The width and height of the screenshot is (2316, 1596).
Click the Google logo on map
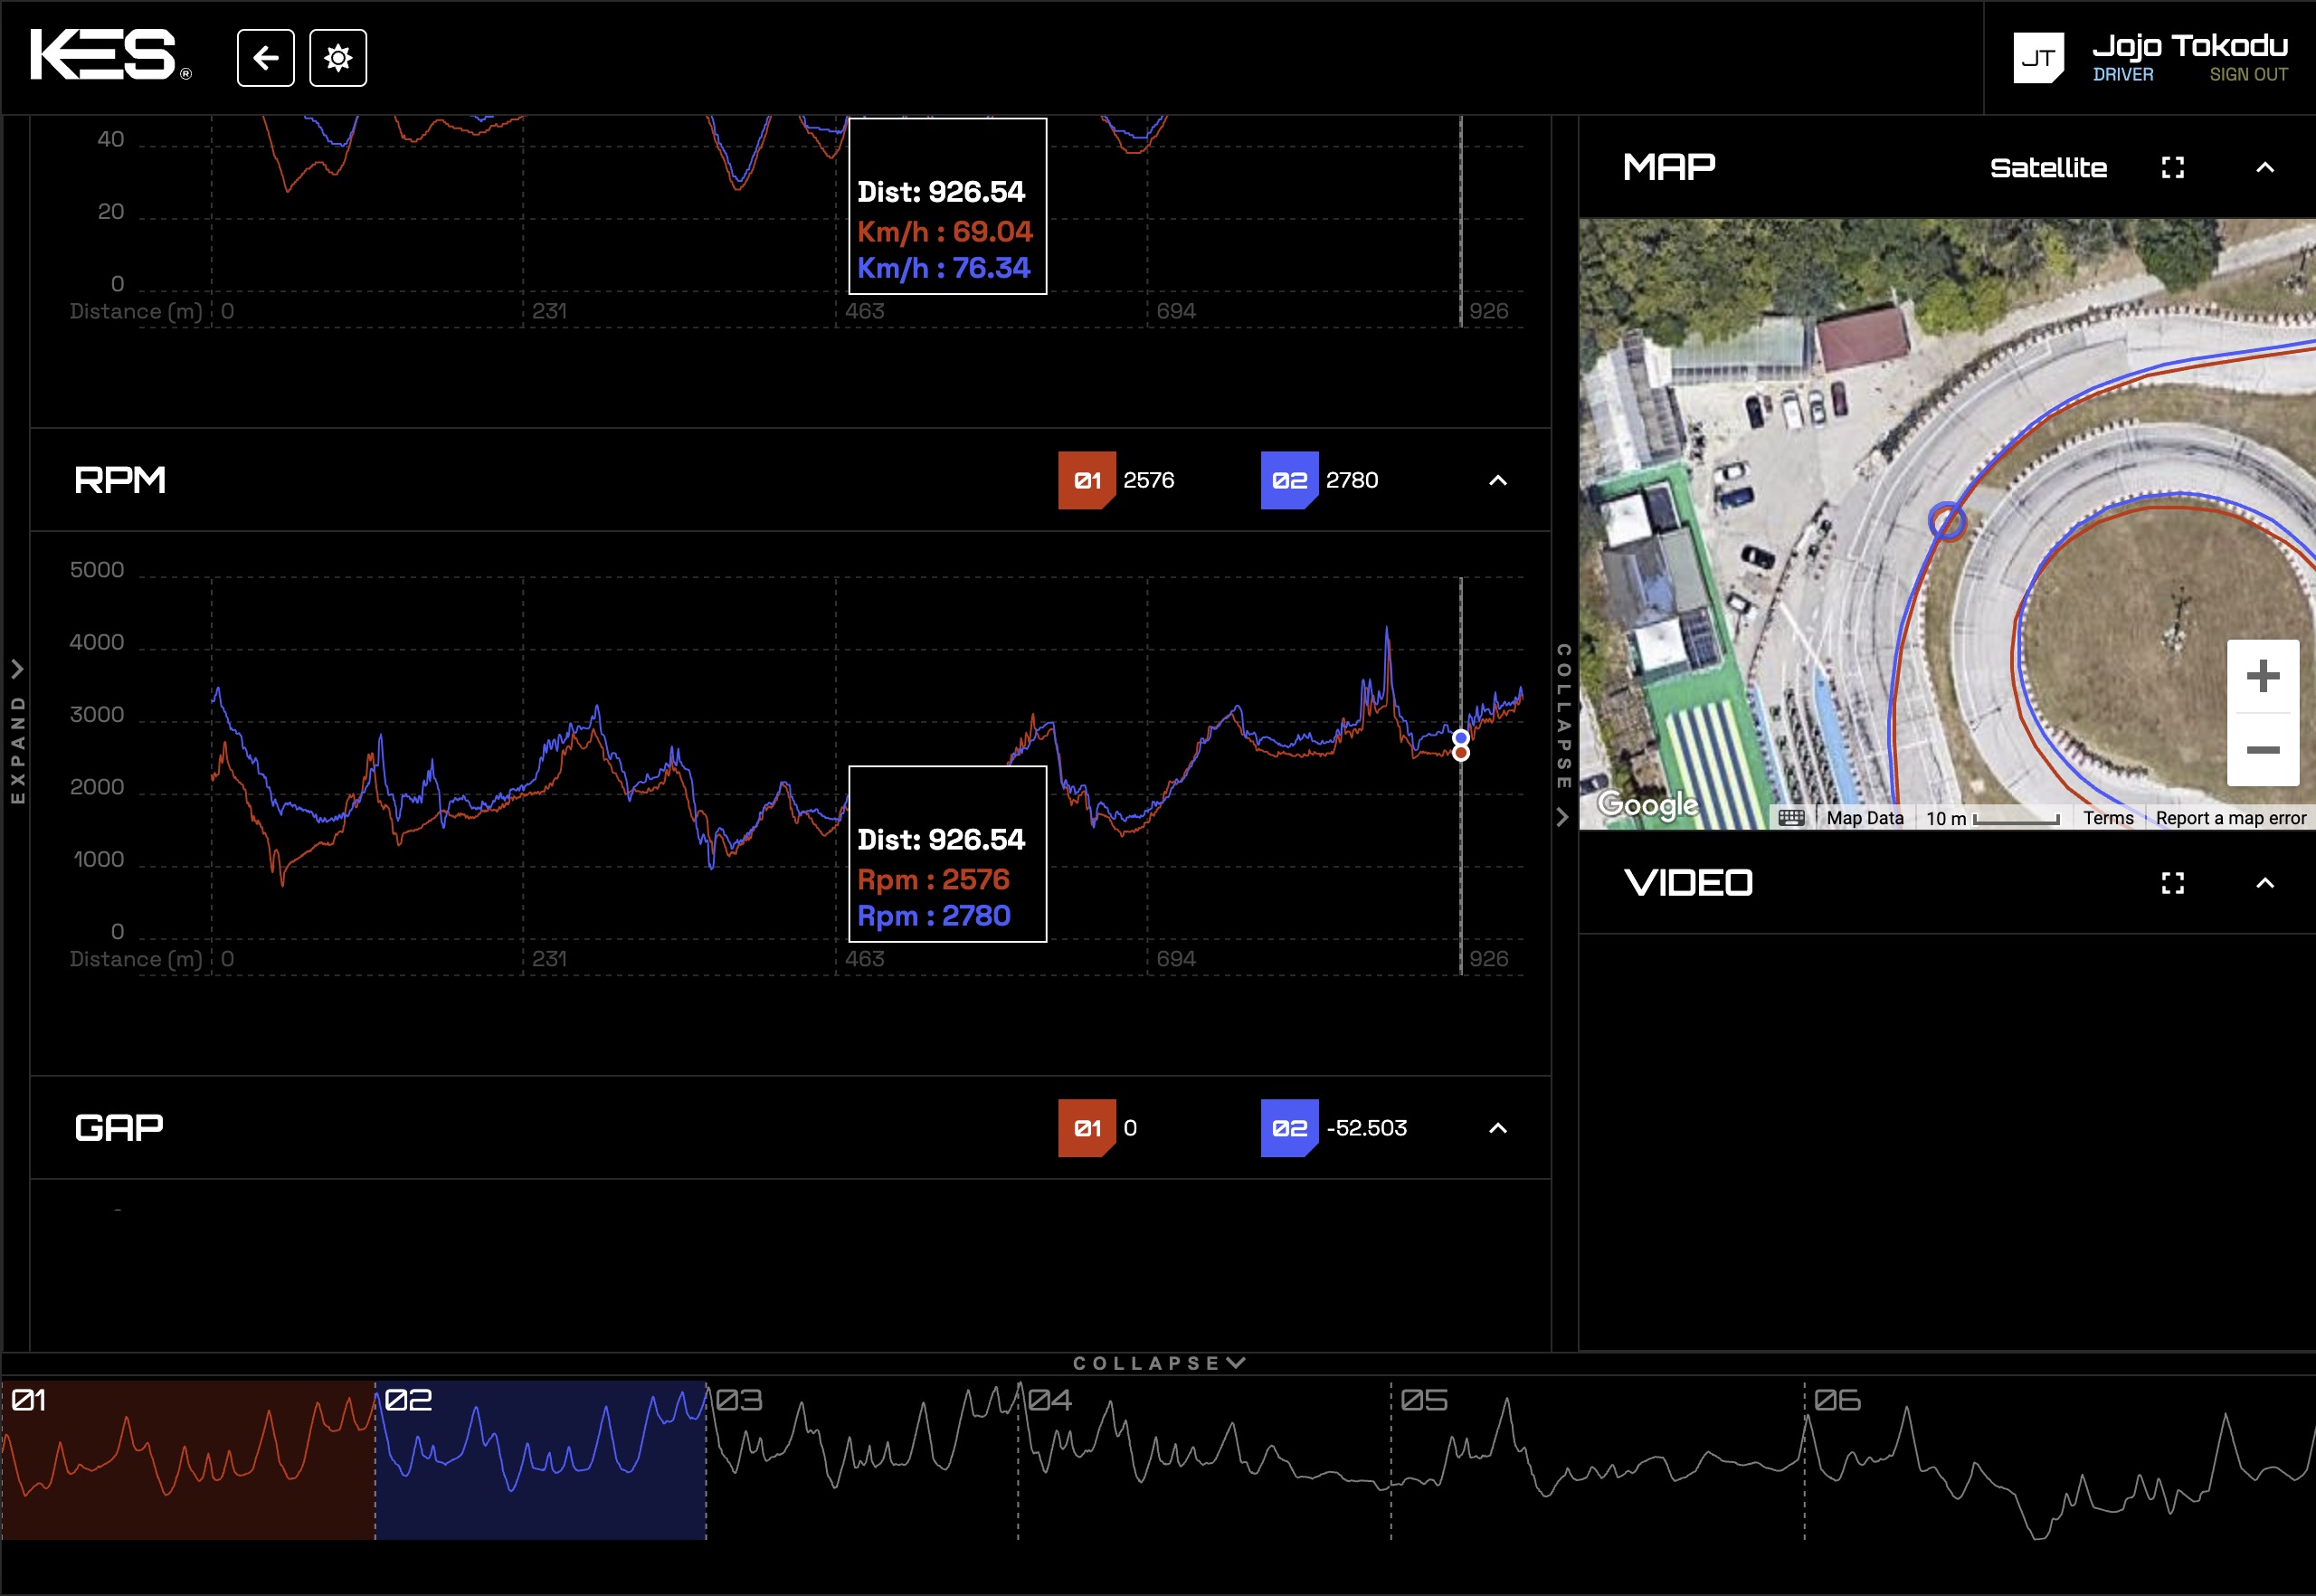coord(1647,804)
